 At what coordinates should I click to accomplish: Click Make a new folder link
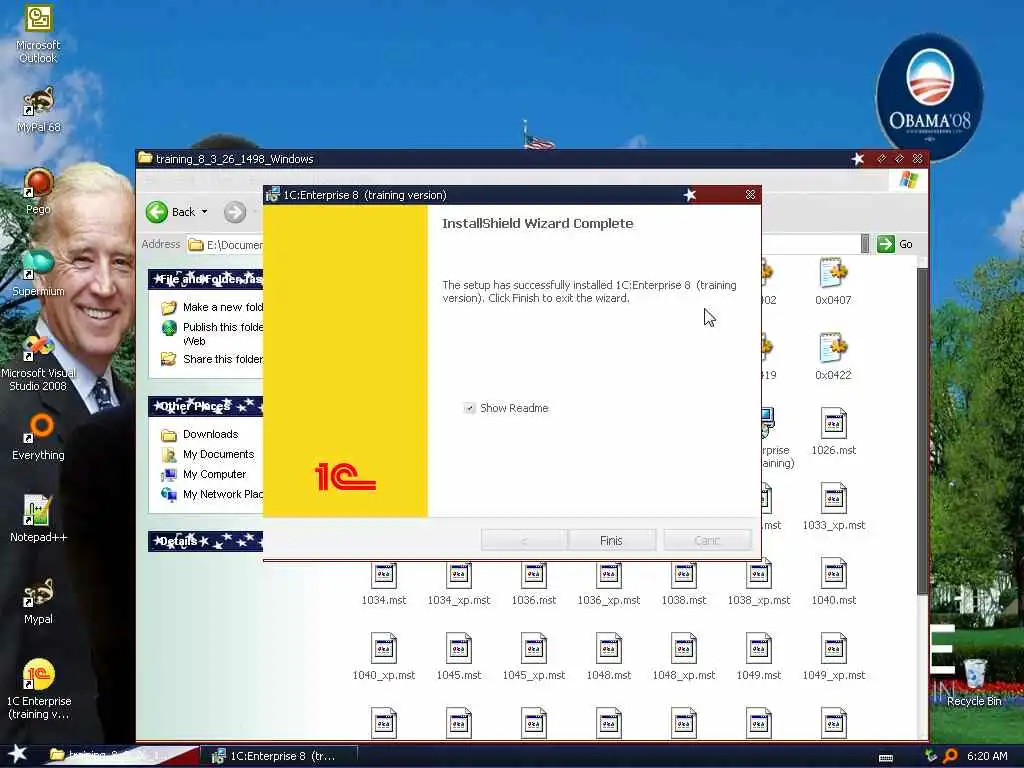tap(212, 307)
